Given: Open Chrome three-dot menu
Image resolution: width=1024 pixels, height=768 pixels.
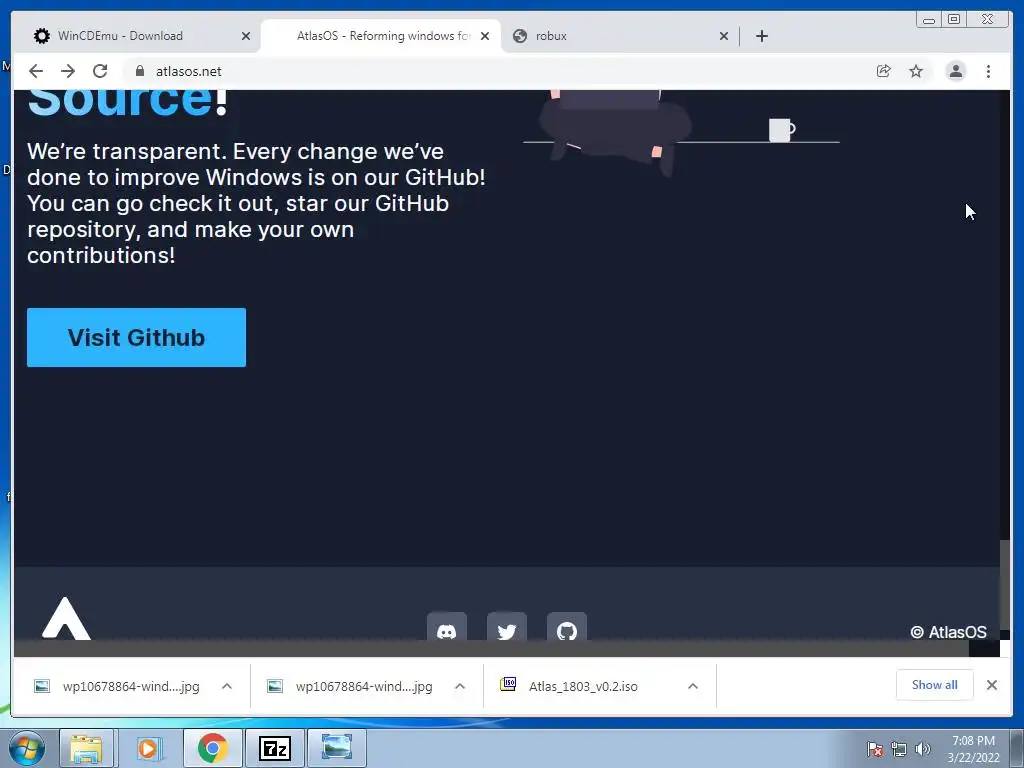Looking at the screenshot, I should click(x=988, y=71).
